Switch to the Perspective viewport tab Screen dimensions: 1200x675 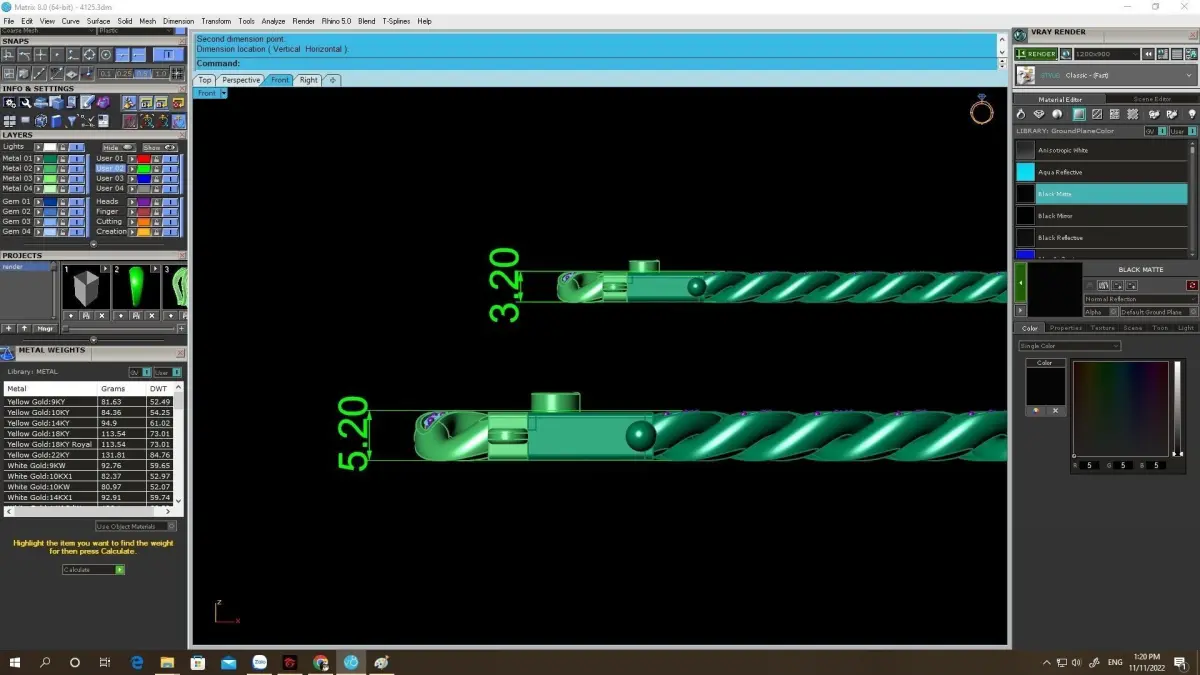pyautogui.click(x=241, y=80)
